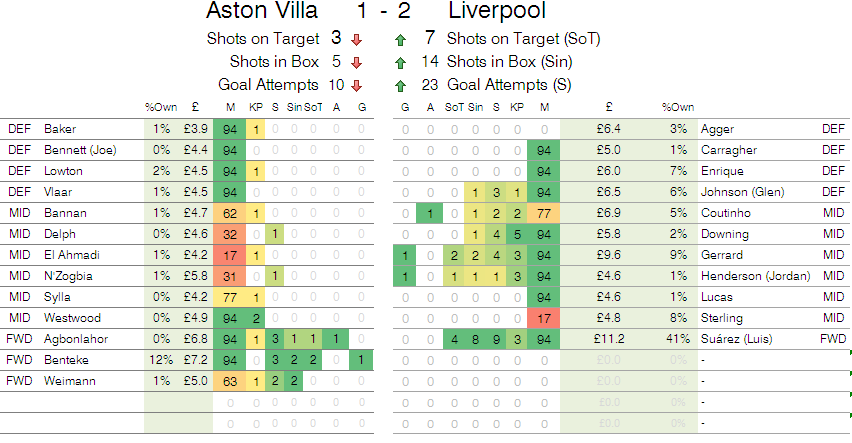Click the player name Agbonlahor
Image resolution: width=852 pixels, height=443 pixels.
point(76,339)
